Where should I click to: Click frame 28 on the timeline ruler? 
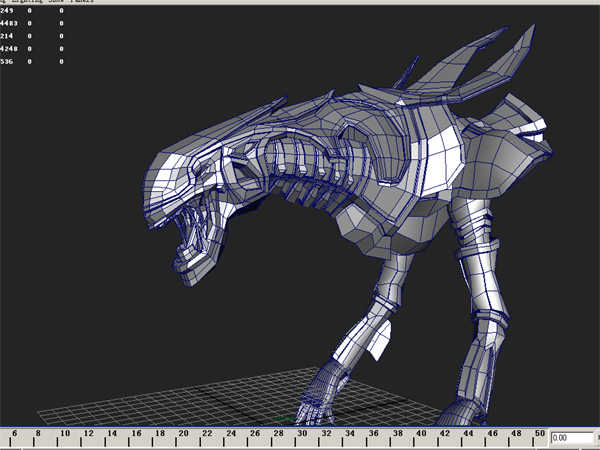tap(279, 433)
